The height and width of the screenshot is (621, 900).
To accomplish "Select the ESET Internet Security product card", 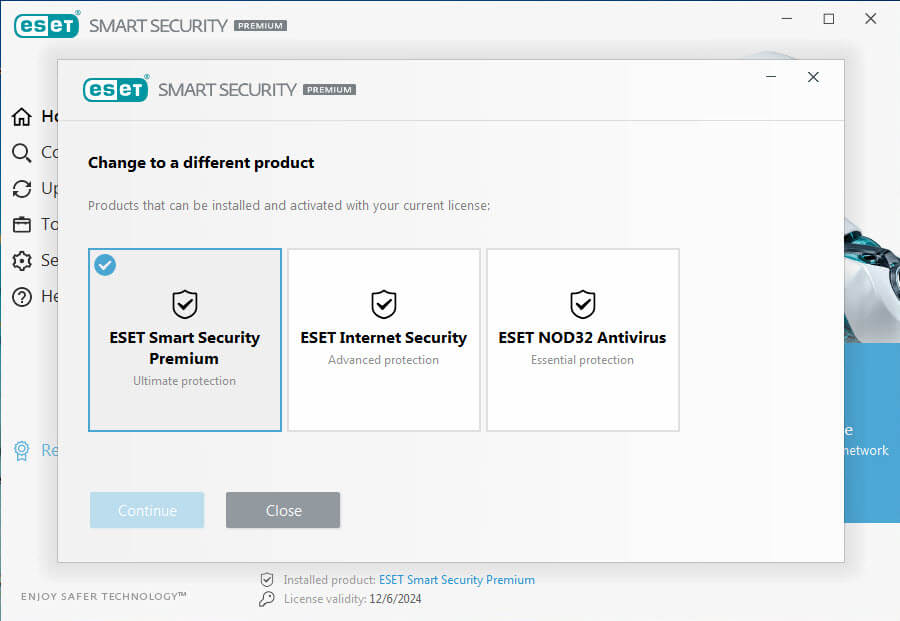I will tap(384, 340).
